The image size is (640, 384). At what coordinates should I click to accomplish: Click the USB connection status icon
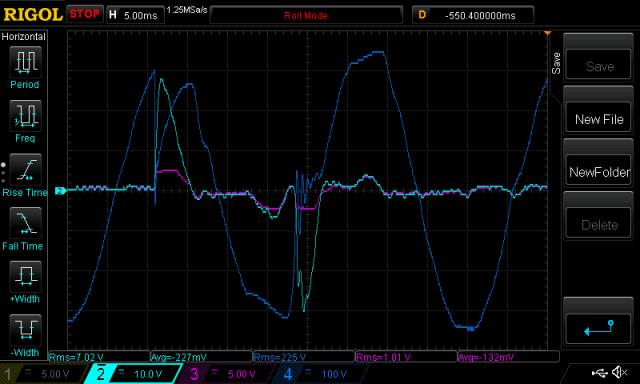[x=600, y=373]
